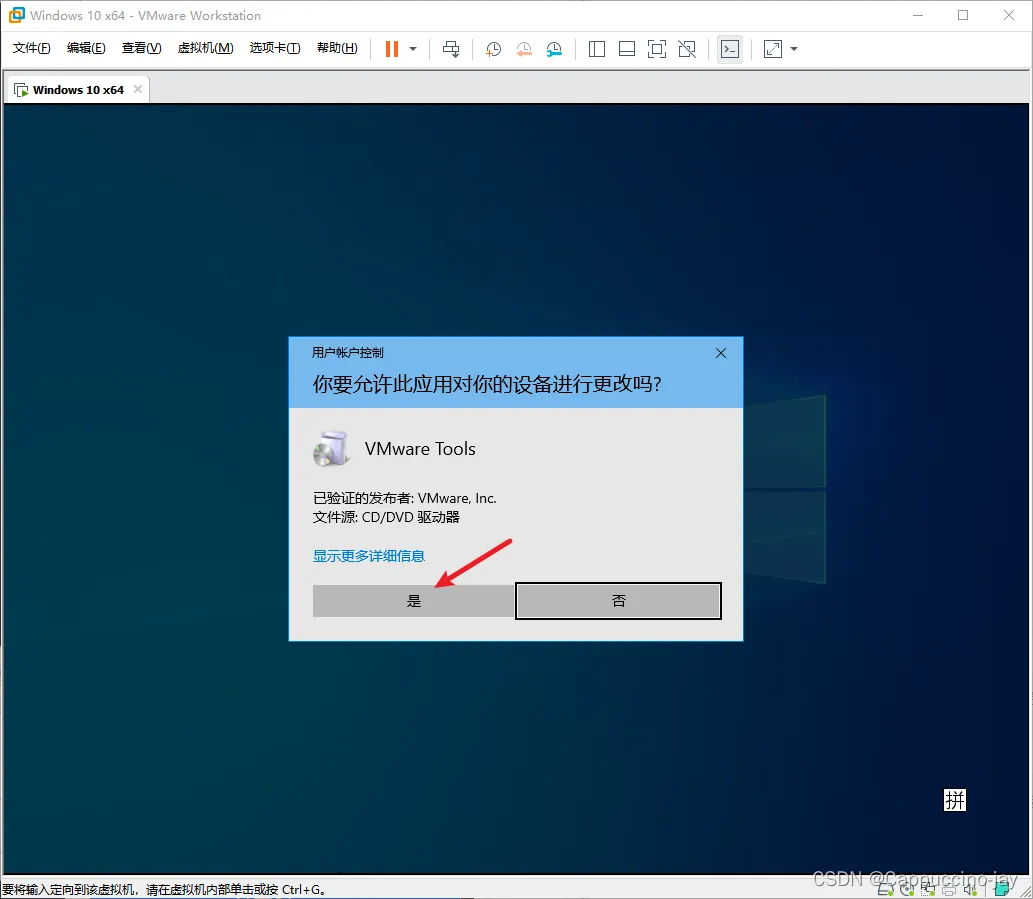Image resolution: width=1033 pixels, height=899 pixels.
Task: Toggle the thumbnail bar layout icon
Action: pyautogui.click(x=627, y=49)
